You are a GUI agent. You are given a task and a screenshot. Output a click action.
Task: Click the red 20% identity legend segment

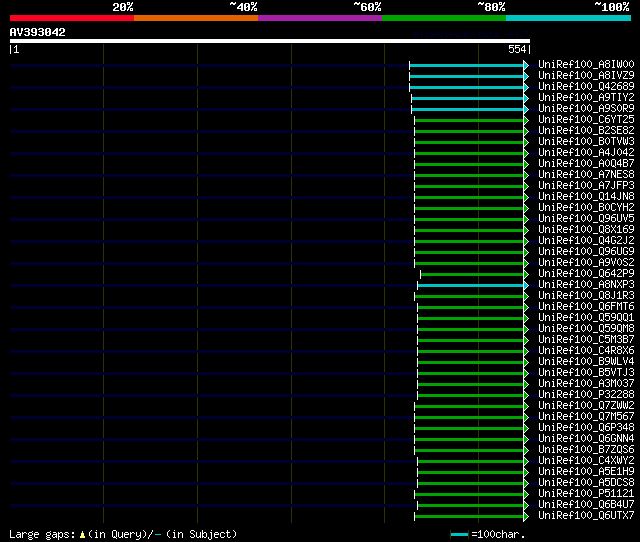(x=72, y=18)
